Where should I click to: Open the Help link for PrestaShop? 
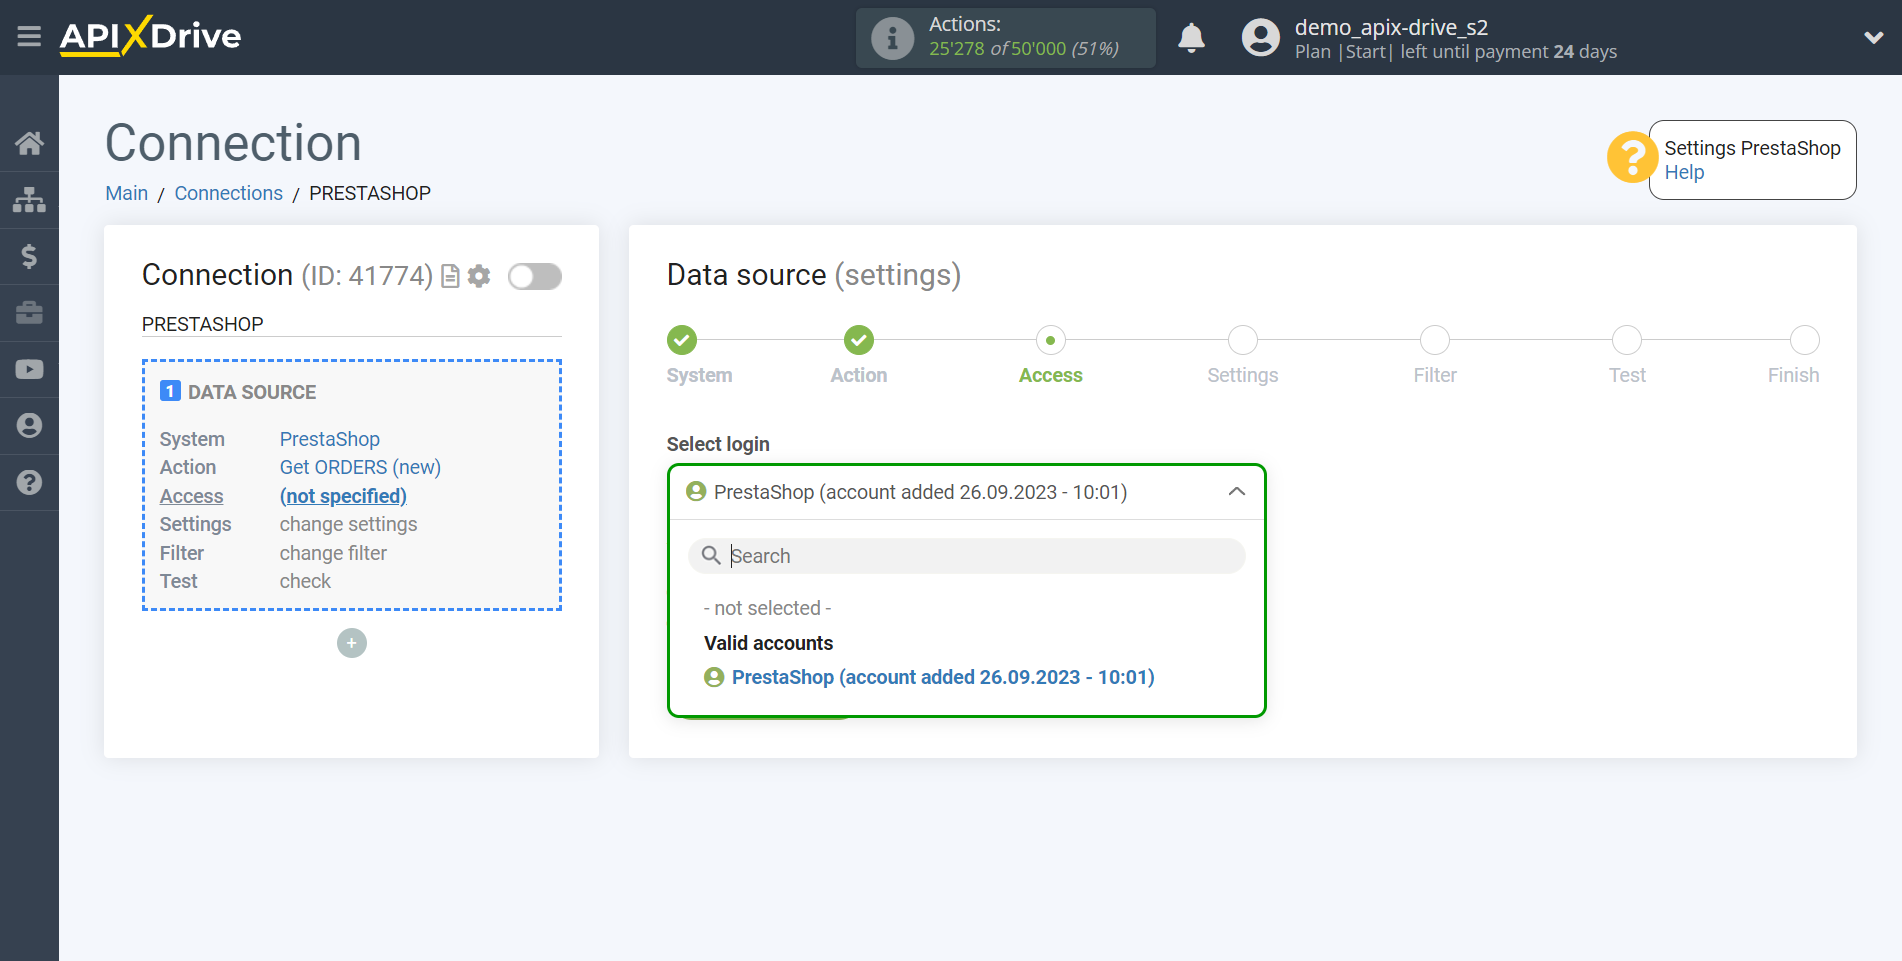1684,172
